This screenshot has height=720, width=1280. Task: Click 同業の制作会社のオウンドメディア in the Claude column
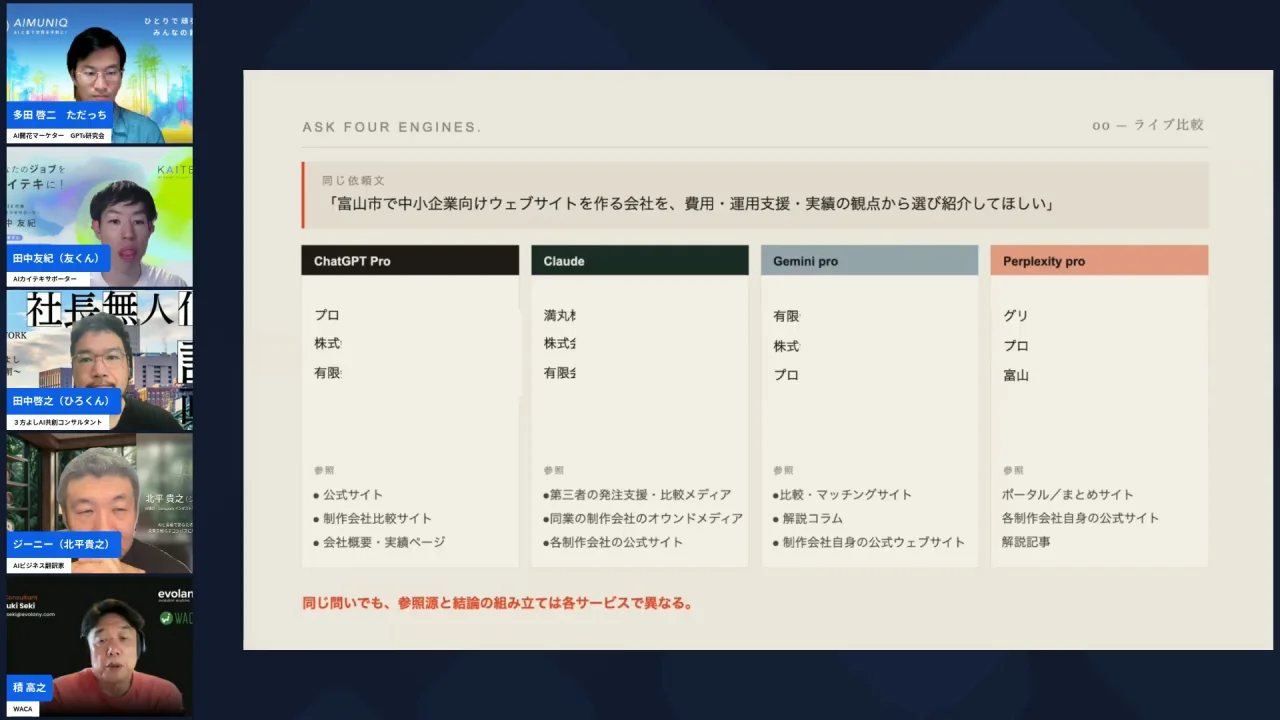644,519
